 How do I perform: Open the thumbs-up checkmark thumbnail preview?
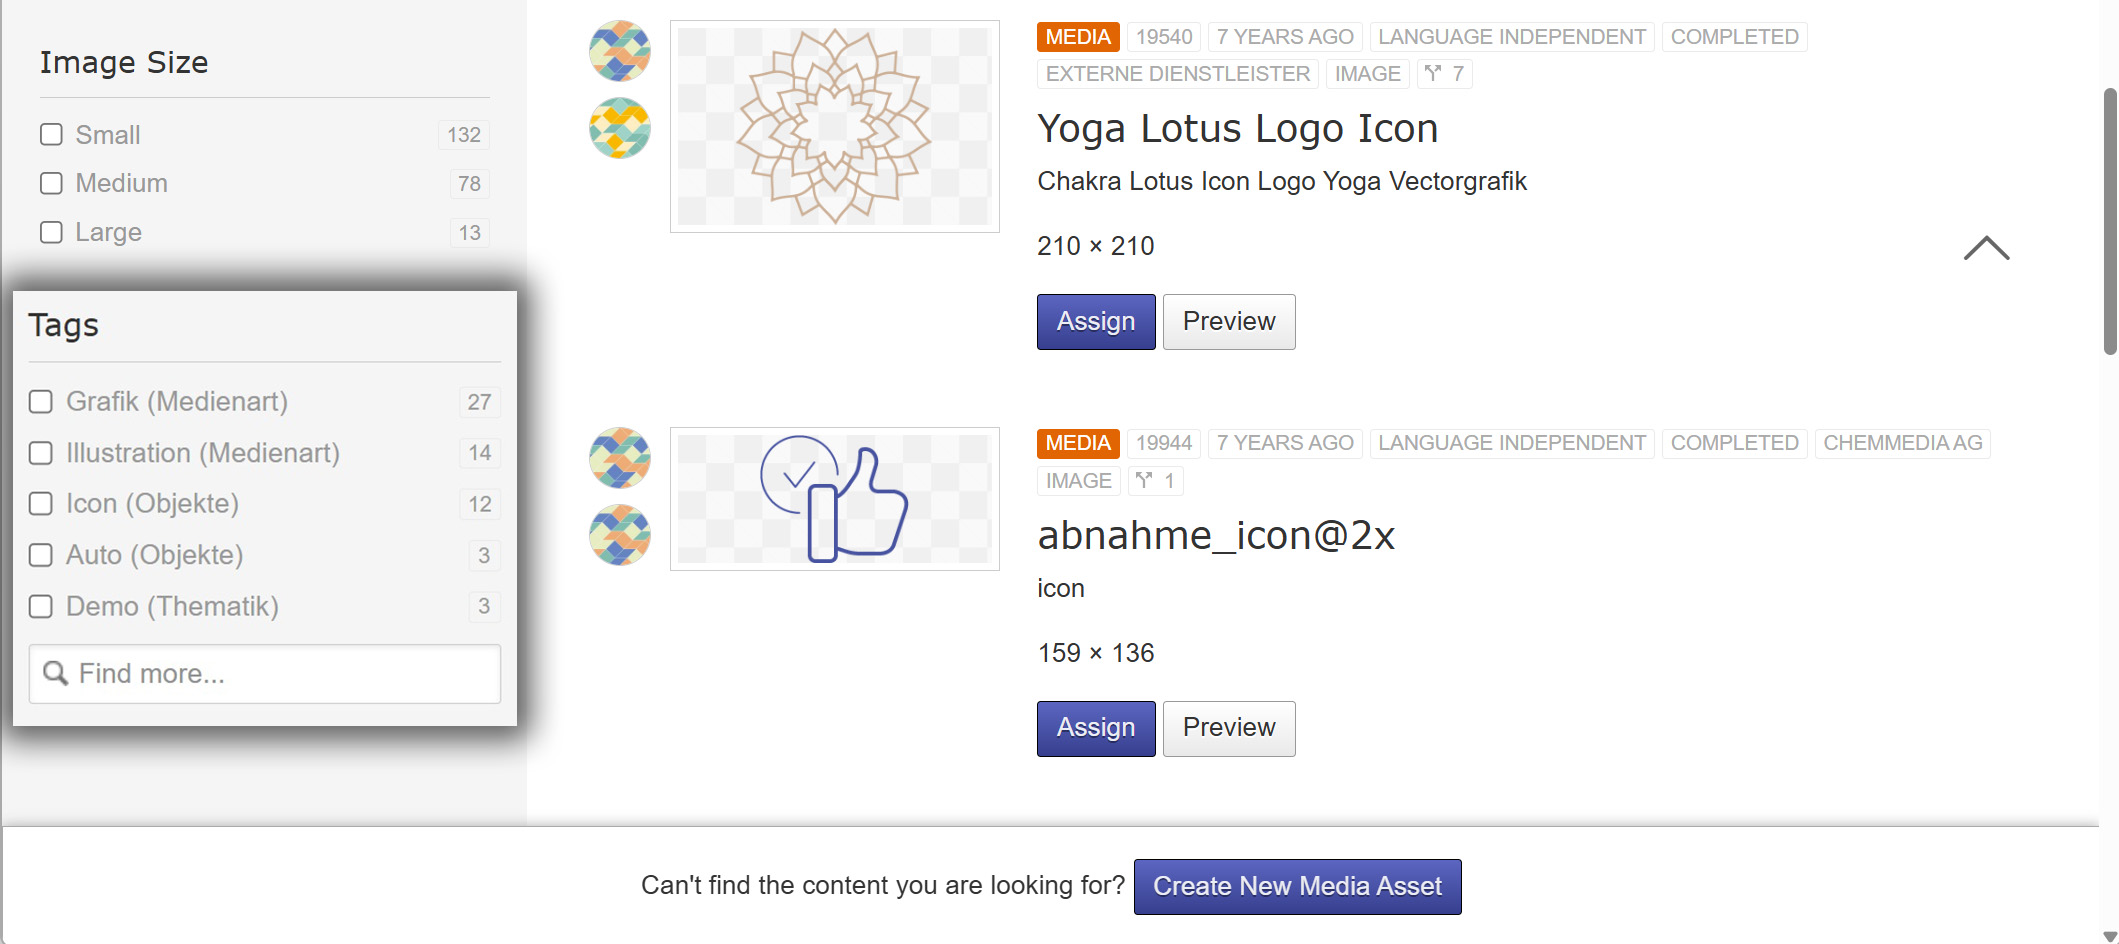[834, 498]
